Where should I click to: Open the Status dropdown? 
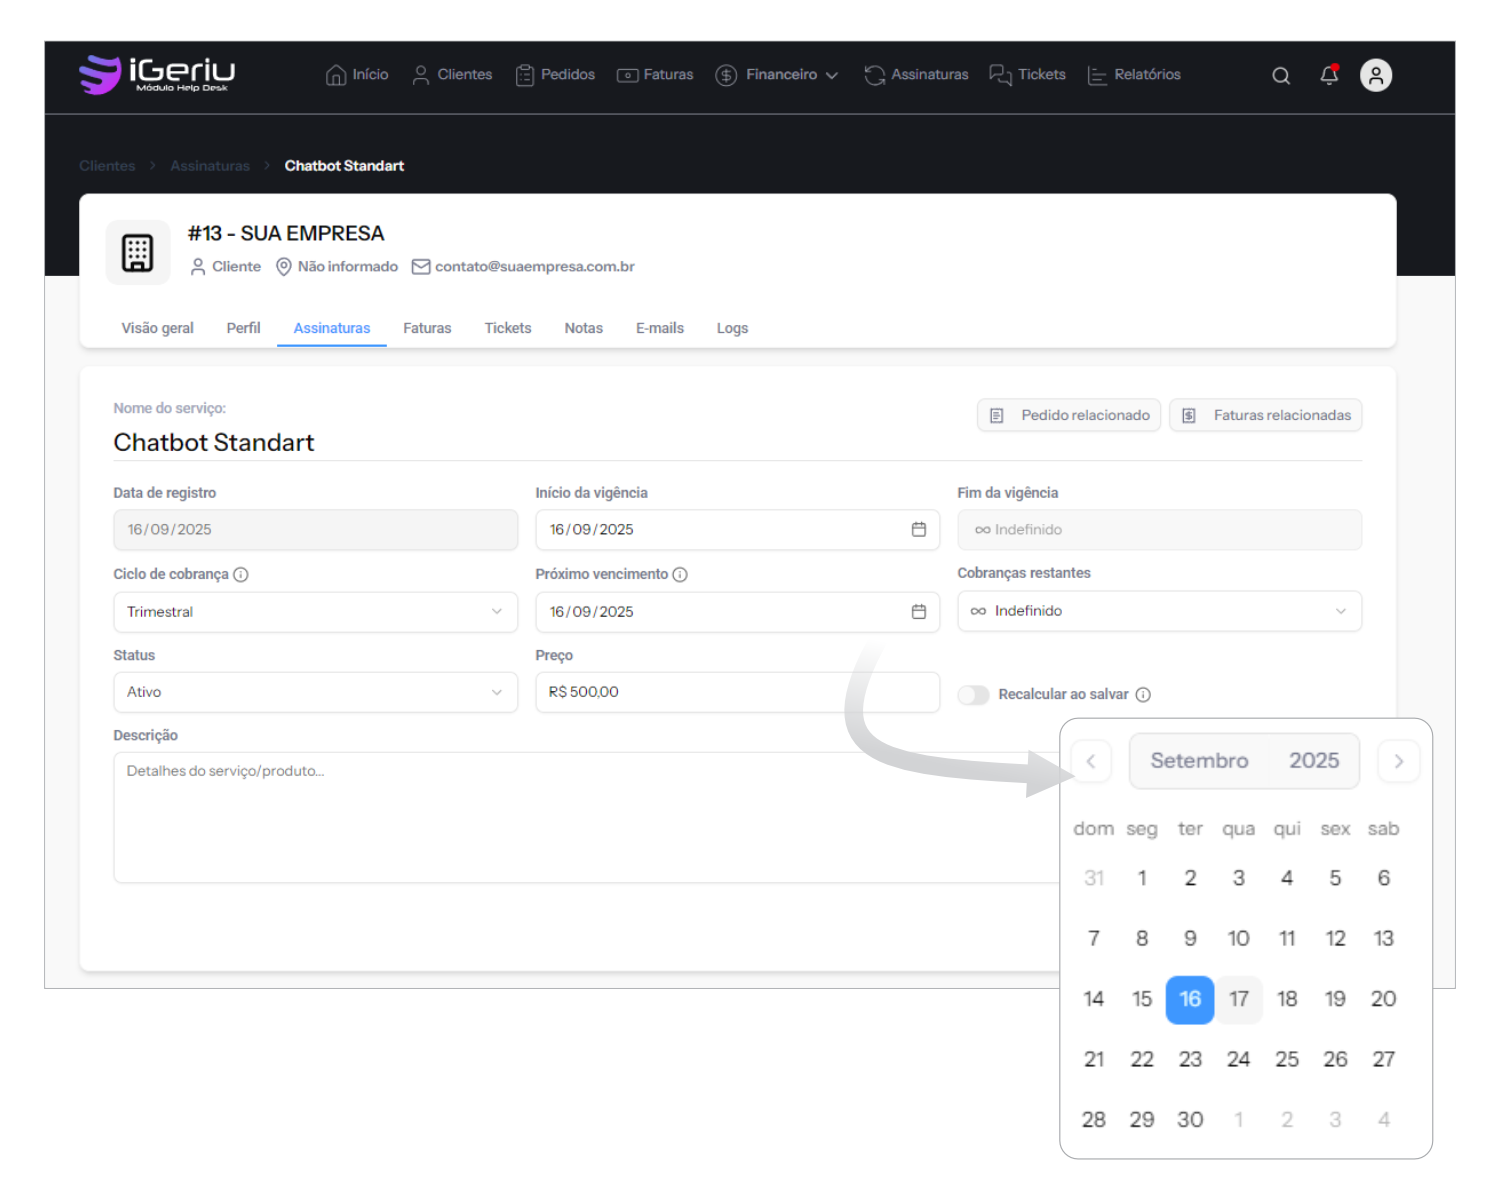tap(315, 692)
